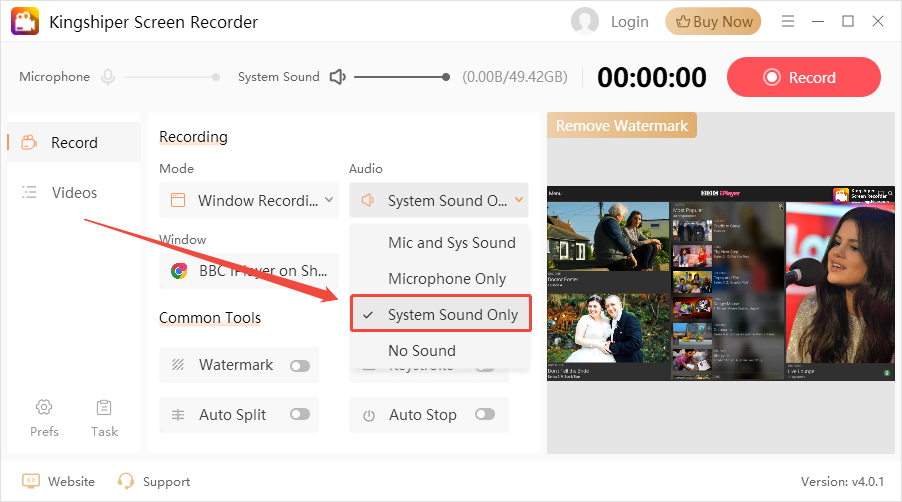Select Microphone Only option

coord(439,278)
